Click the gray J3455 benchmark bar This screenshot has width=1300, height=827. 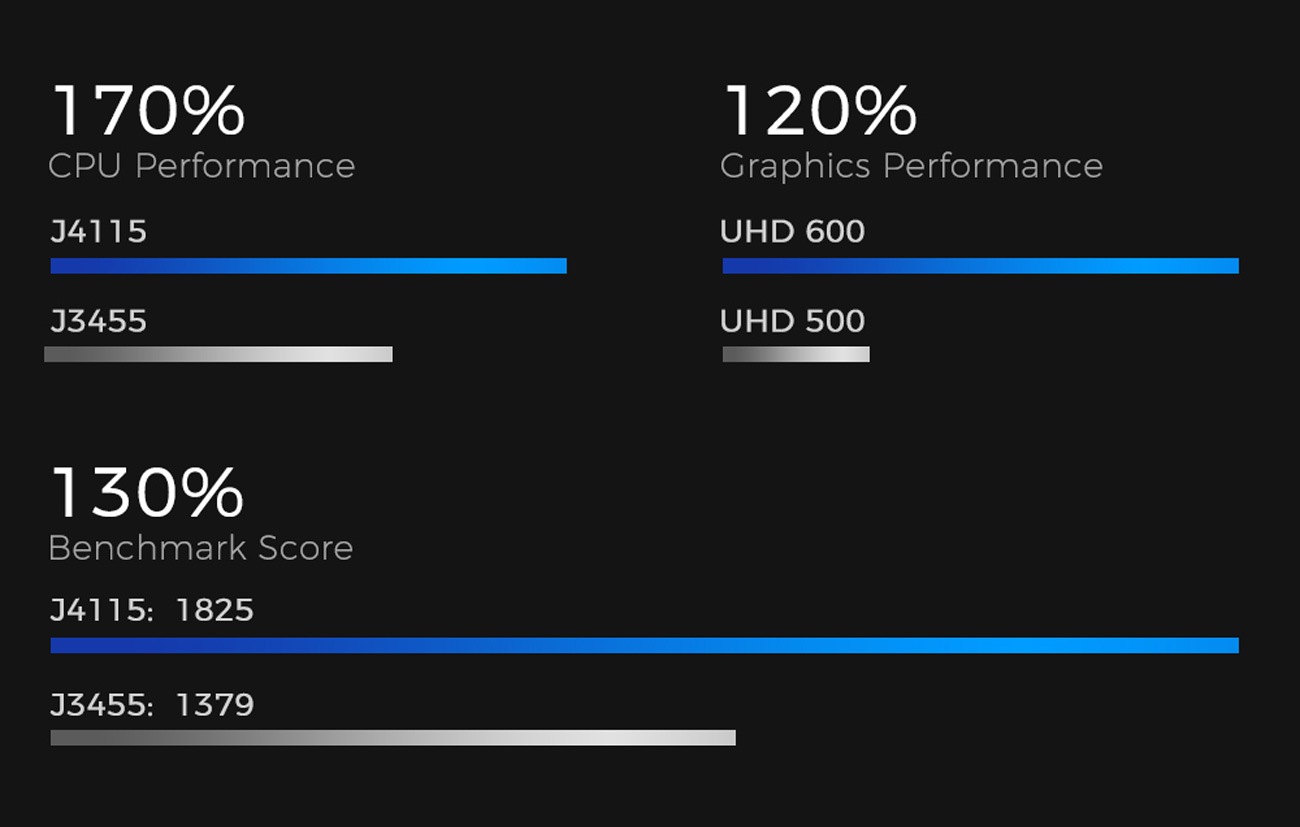393,738
